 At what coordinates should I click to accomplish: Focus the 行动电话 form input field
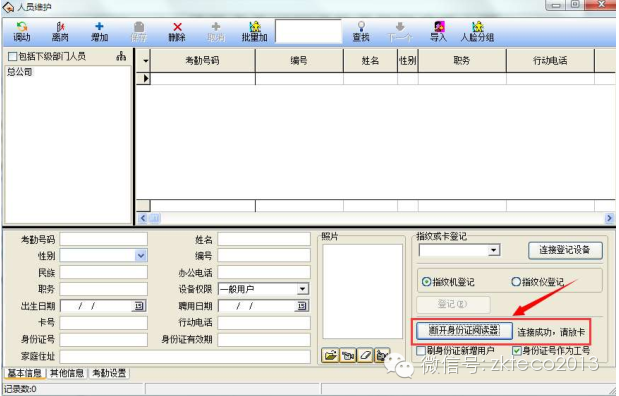point(264,323)
